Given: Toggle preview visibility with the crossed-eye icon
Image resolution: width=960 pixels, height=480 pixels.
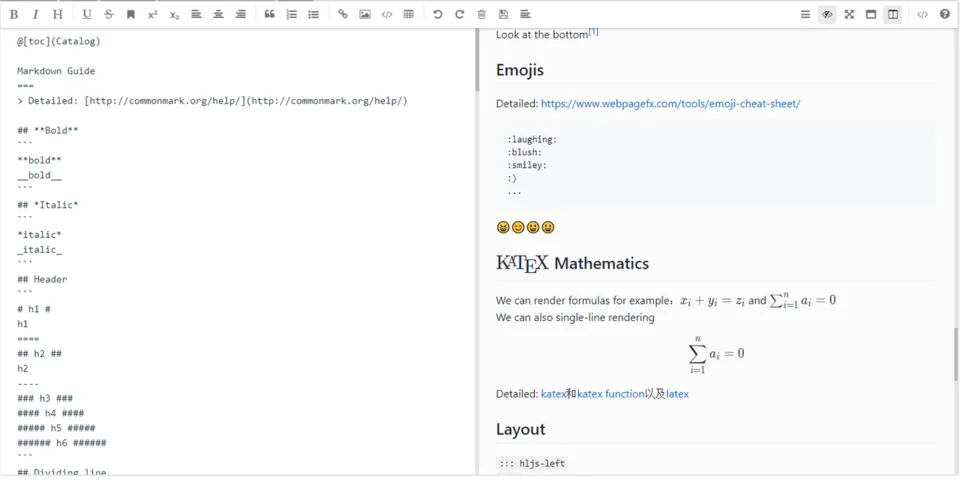Looking at the screenshot, I should click(827, 15).
